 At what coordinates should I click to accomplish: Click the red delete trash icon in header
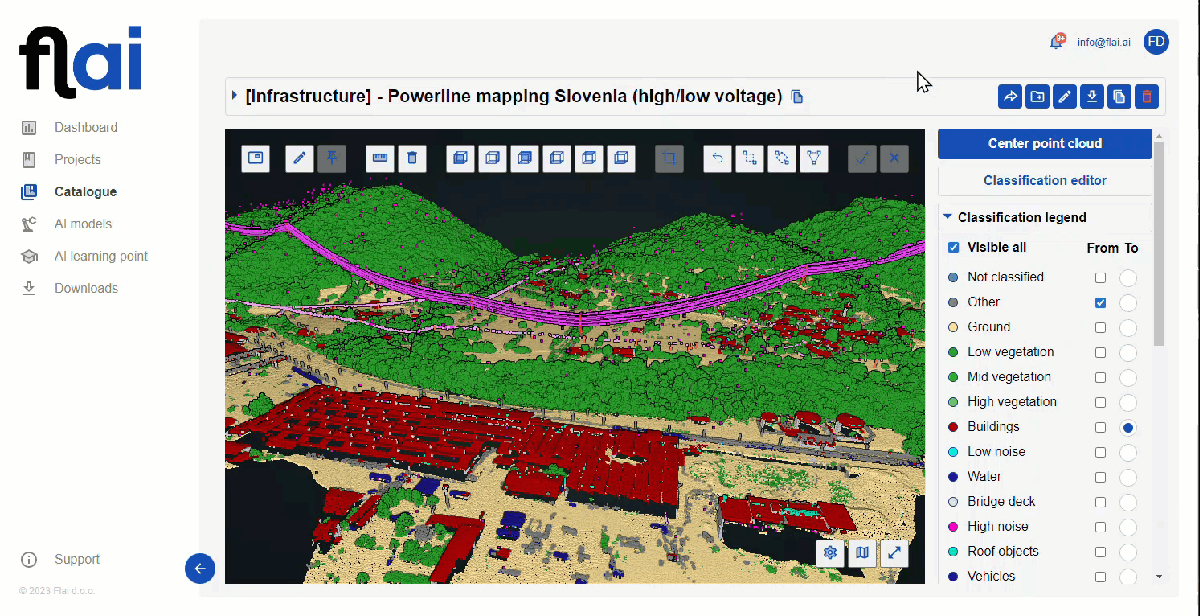(1147, 97)
